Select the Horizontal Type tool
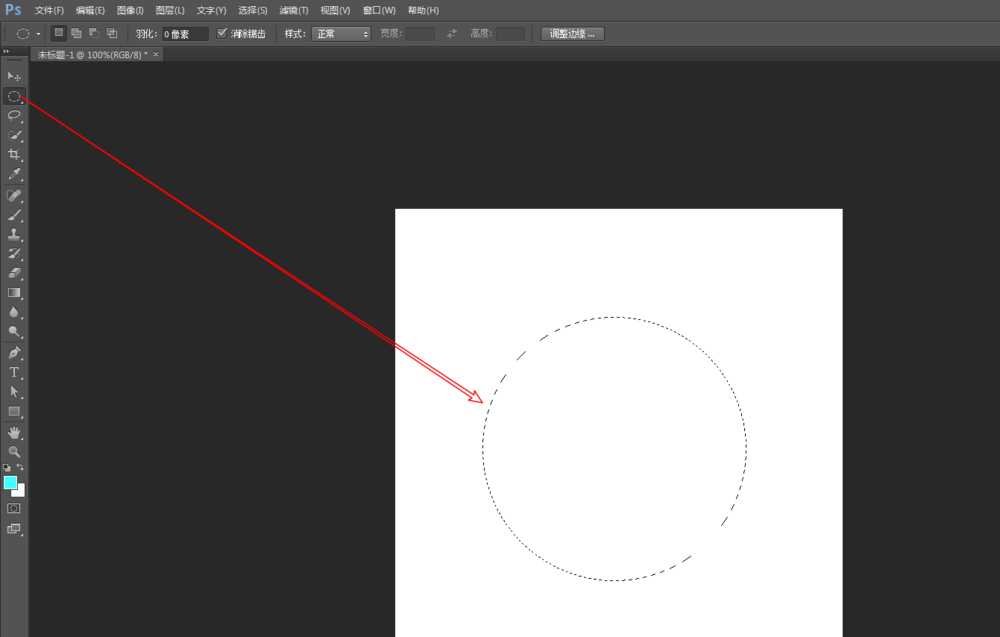 point(14,372)
